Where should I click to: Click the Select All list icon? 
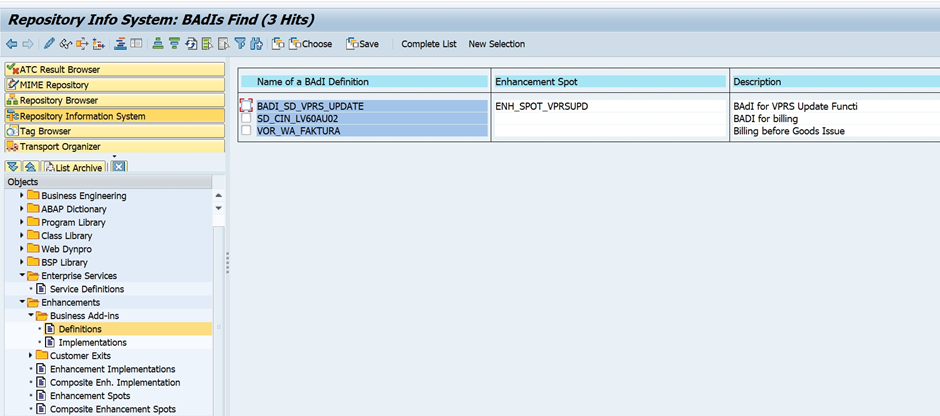(x=207, y=44)
